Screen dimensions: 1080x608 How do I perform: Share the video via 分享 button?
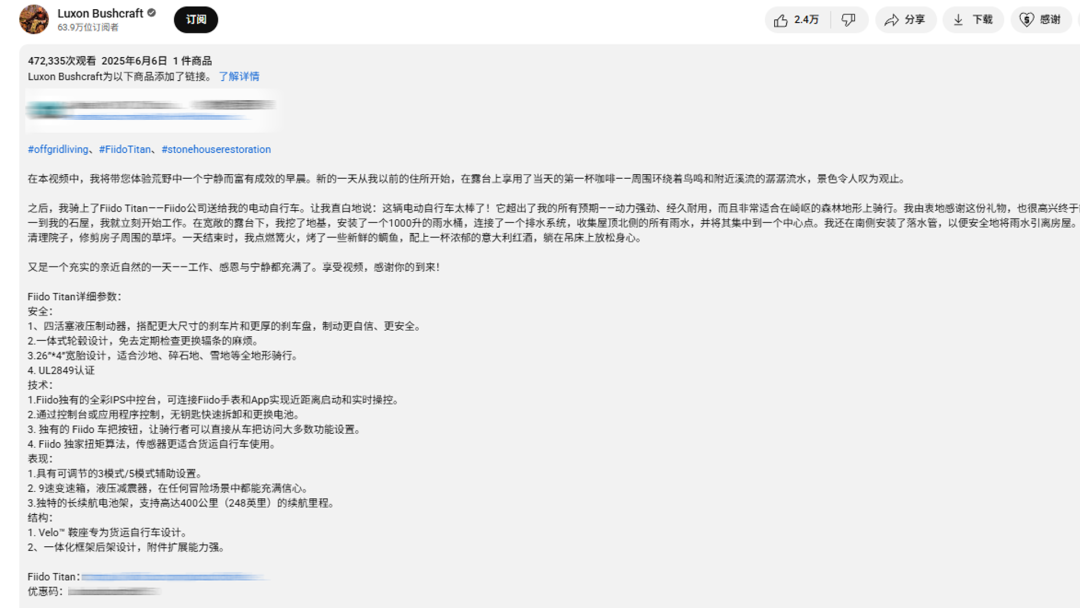pos(905,20)
